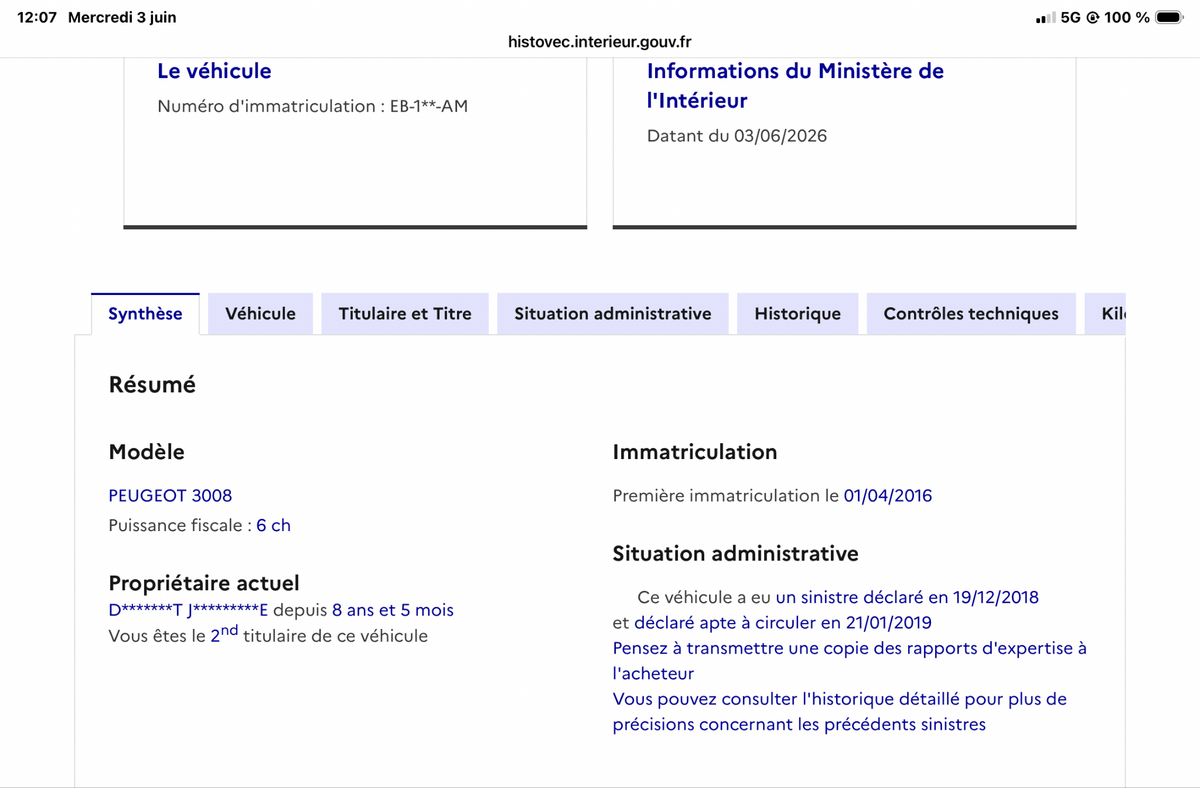Click 'Situation administrative' heading in summary
Screen dimensions: 1200x788
(736, 553)
